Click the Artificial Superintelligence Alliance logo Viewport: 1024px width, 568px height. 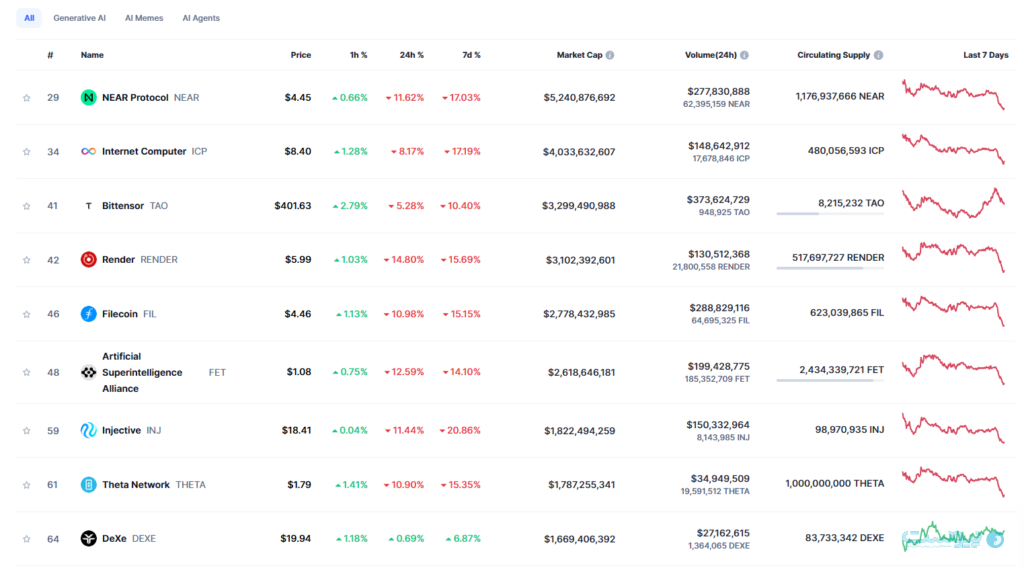pyautogui.click(x=88, y=372)
